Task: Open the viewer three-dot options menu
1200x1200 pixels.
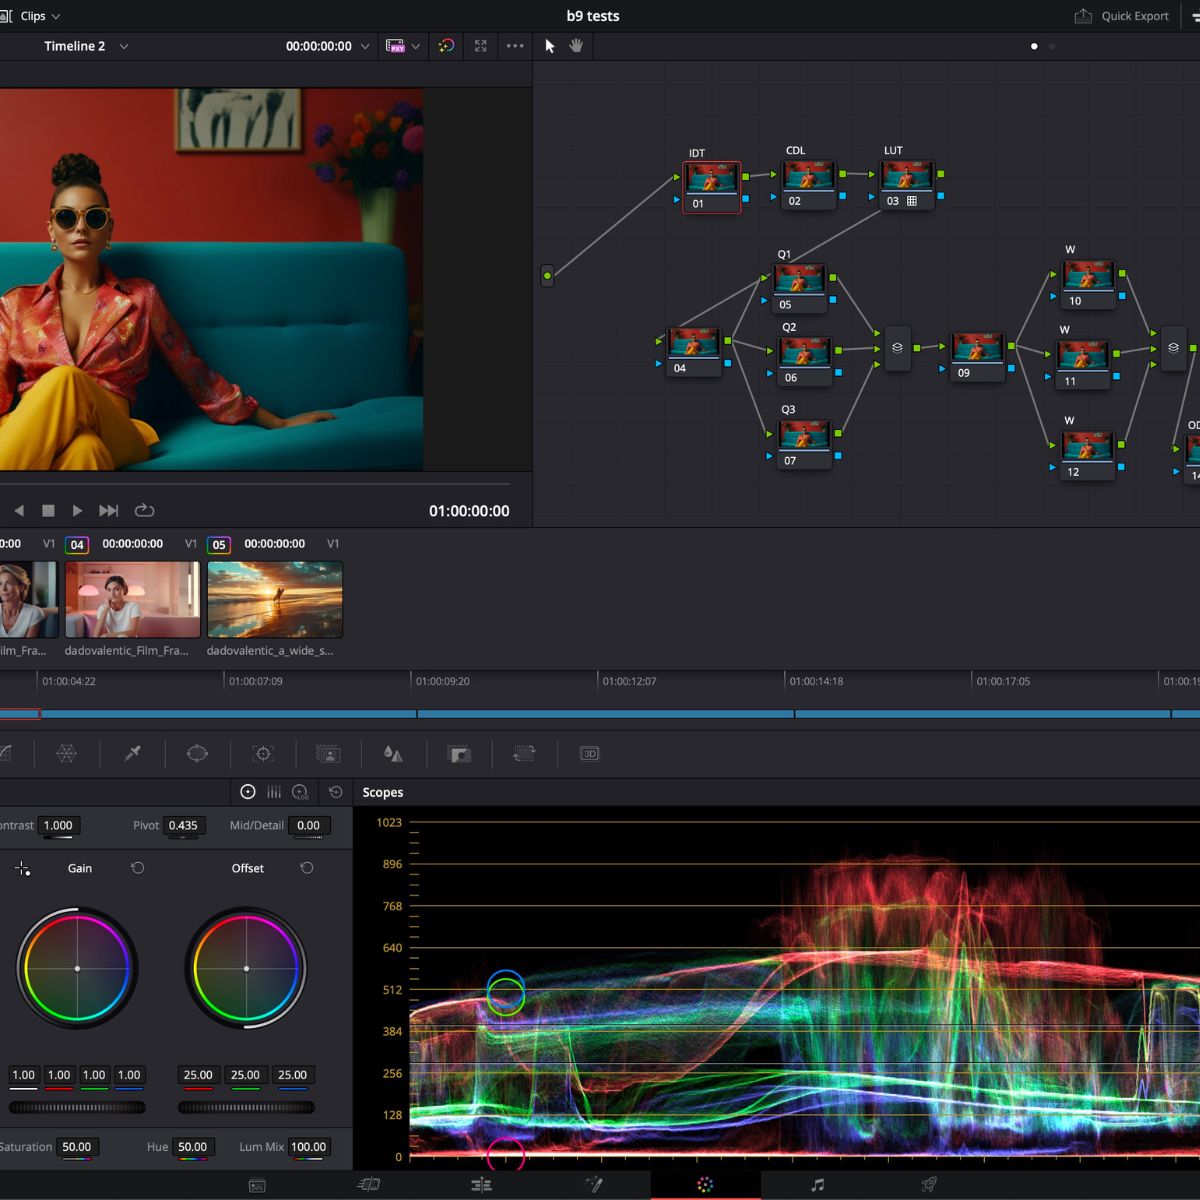Action: (x=515, y=46)
